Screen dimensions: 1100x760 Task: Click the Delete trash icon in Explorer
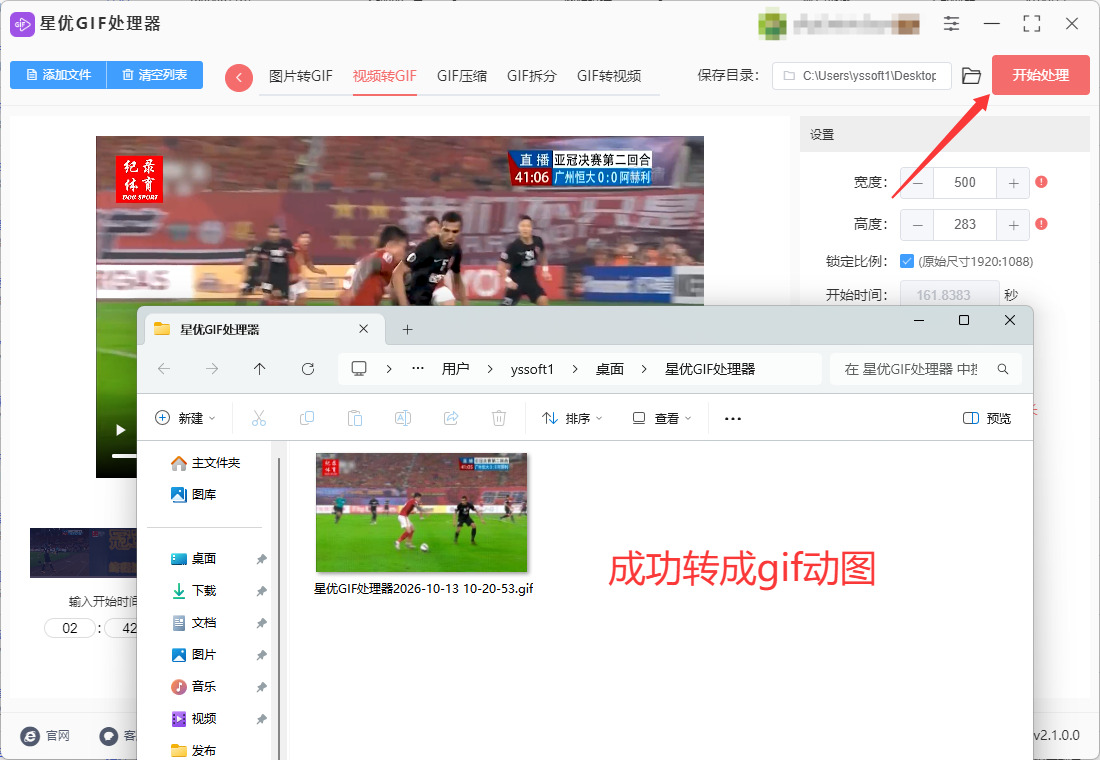pyautogui.click(x=499, y=418)
